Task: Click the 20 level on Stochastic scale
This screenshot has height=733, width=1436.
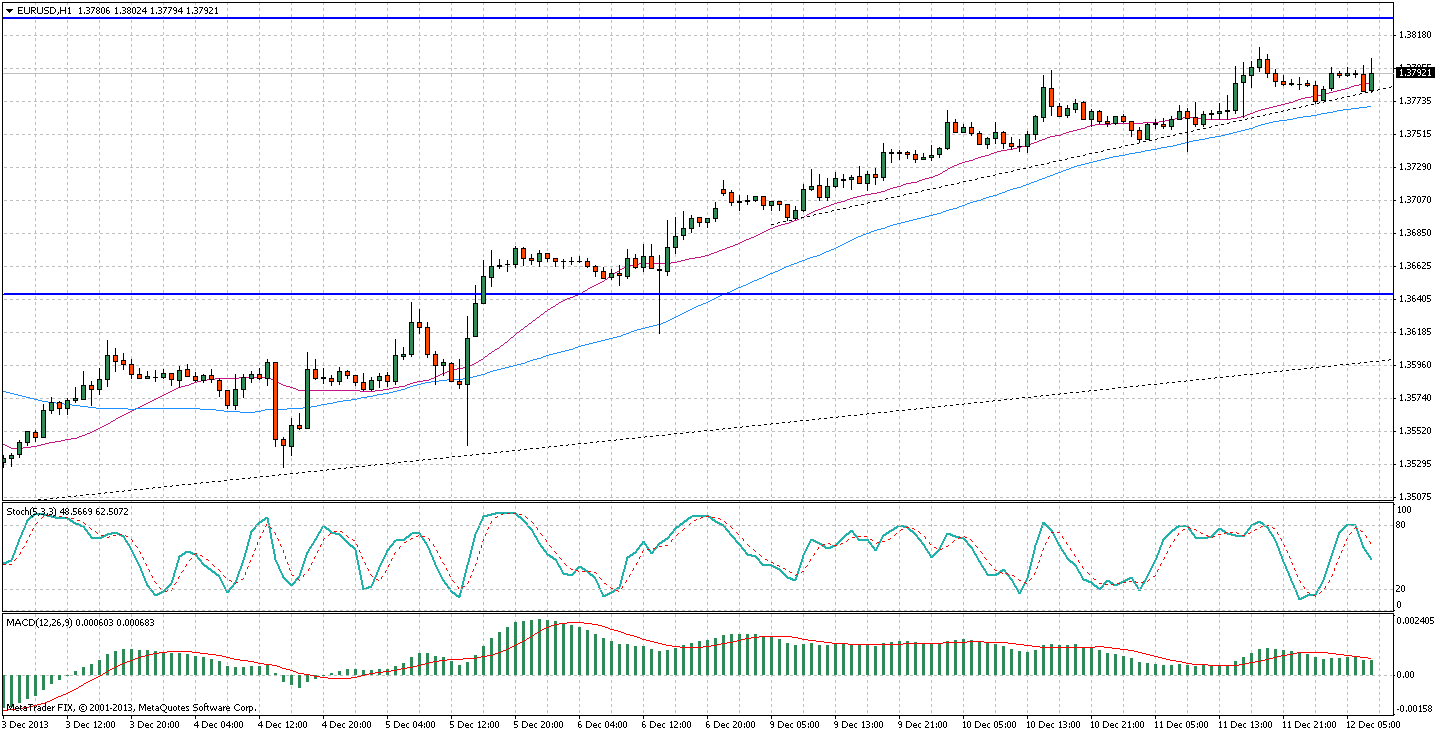Action: click(x=1403, y=588)
